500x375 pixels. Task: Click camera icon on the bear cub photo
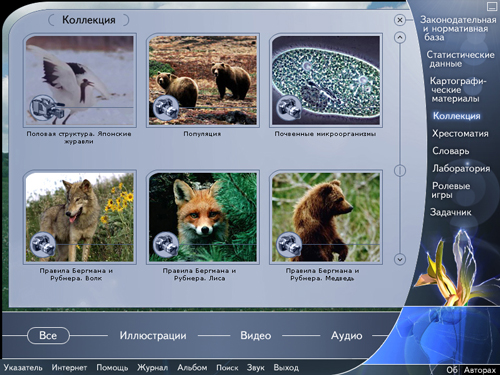(289, 244)
